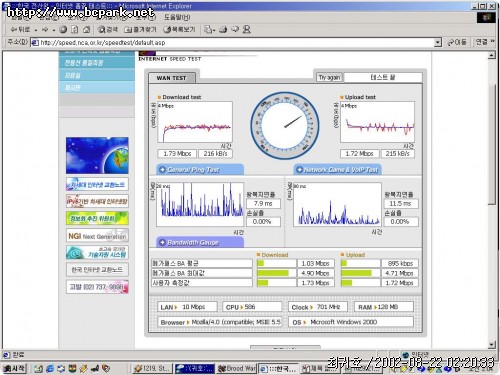Open the 게시판 sidebar menu item
500x375 pixels.
(x=97, y=88)
